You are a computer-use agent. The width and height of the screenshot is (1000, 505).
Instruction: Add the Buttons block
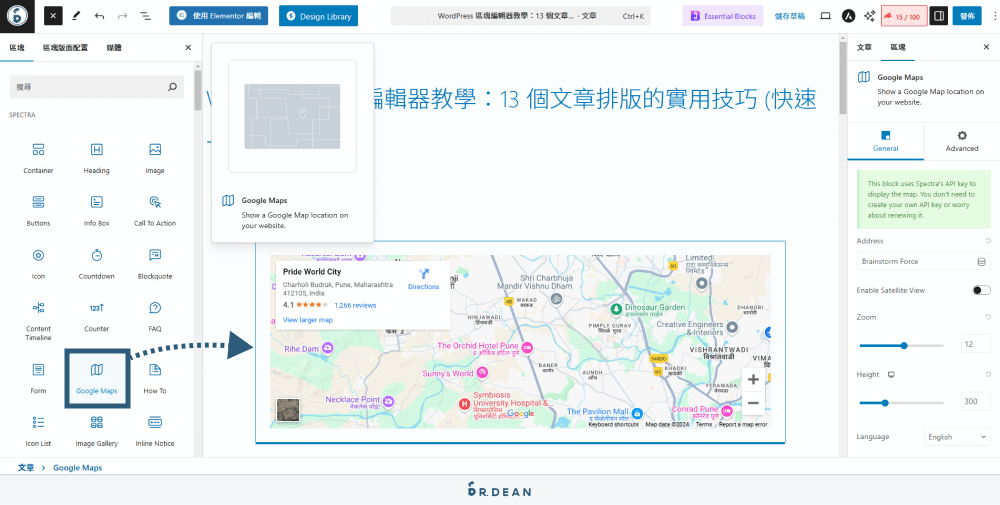click(38, 212)
